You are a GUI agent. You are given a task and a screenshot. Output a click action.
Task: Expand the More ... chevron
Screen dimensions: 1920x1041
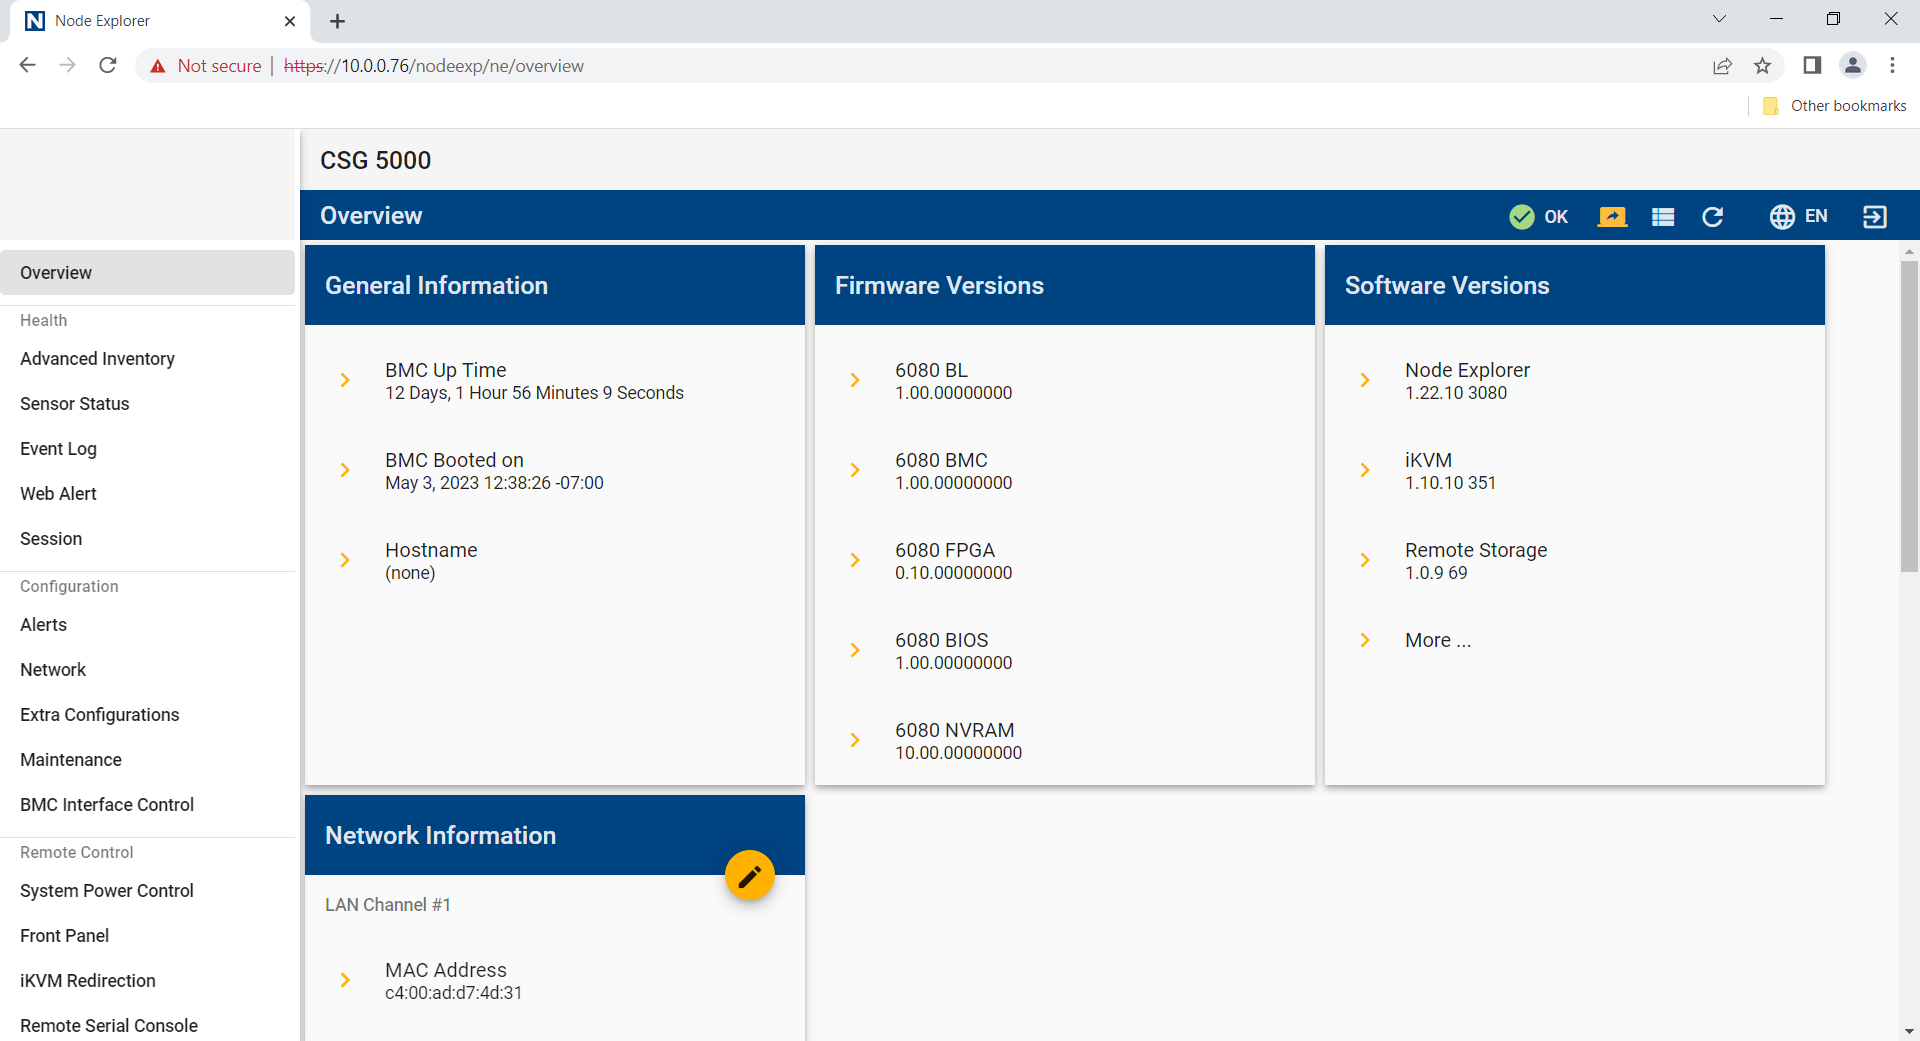pyautogui.click(x=1365, y=640)
